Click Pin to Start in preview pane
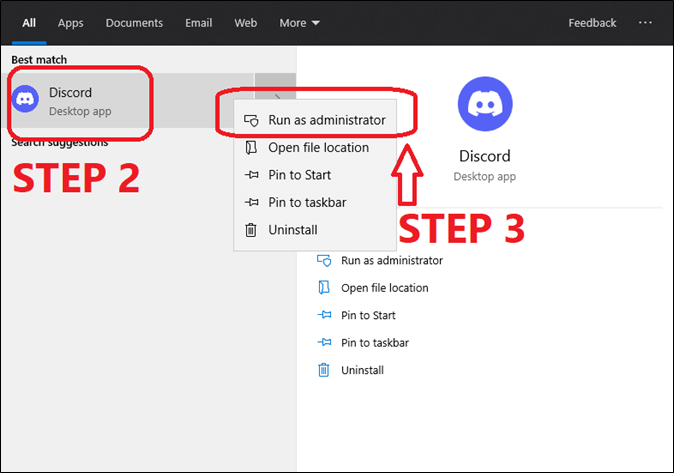 click(368, 316)
